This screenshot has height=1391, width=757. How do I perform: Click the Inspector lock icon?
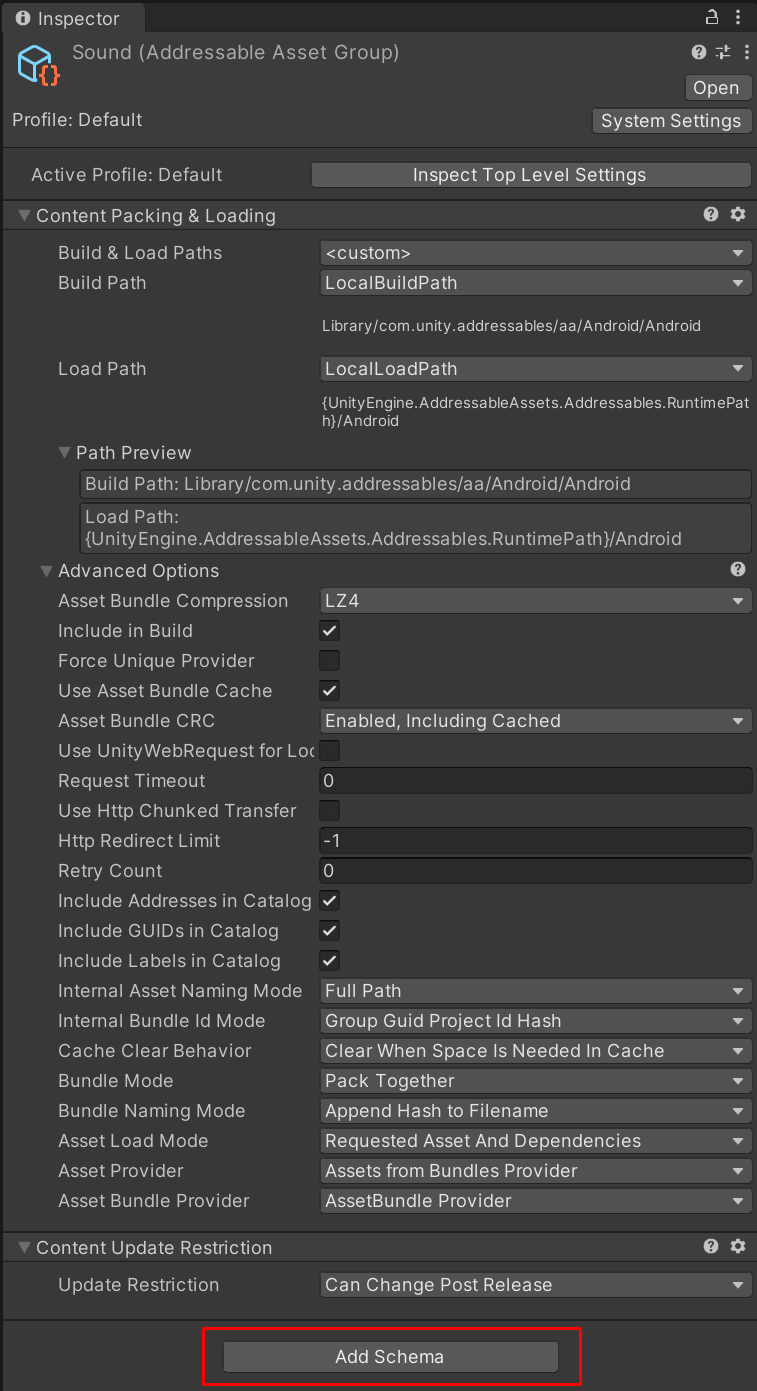[x=712, y=17]
